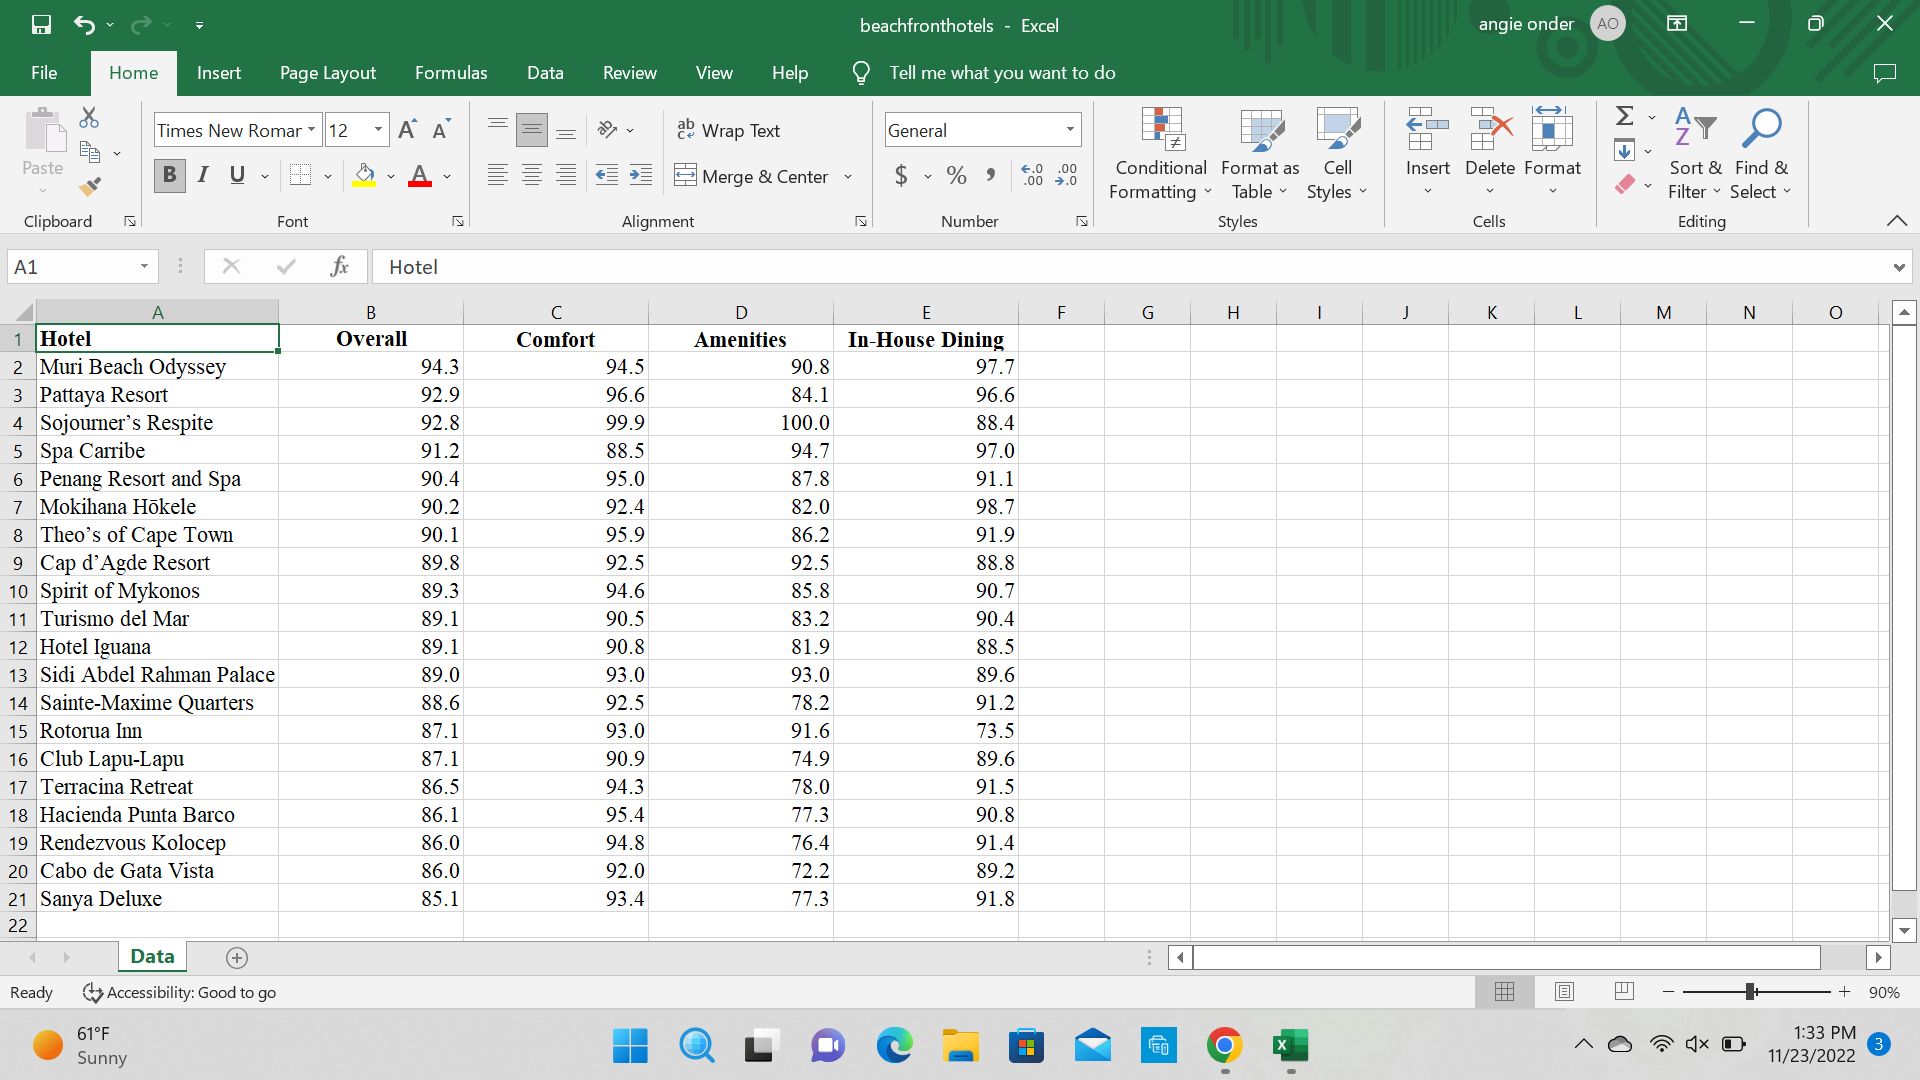
Task: Click the Cut scissors icon
Action: pos(89,118)
